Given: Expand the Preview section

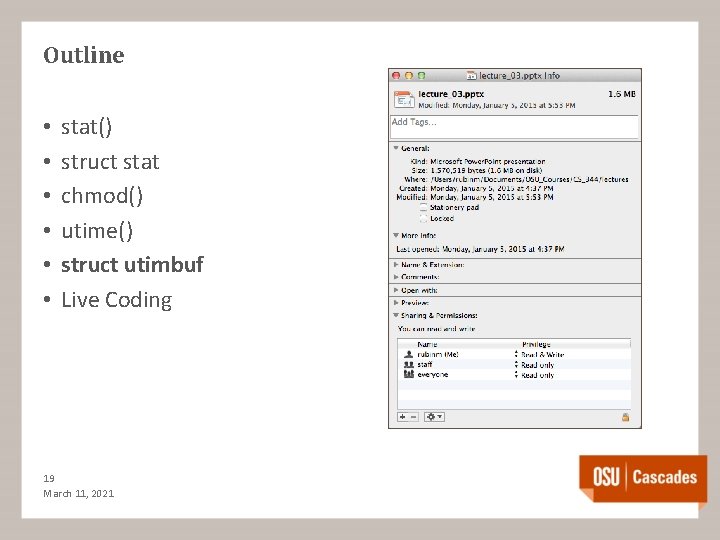Looking at the screenshot, I should tap(396, 303).
